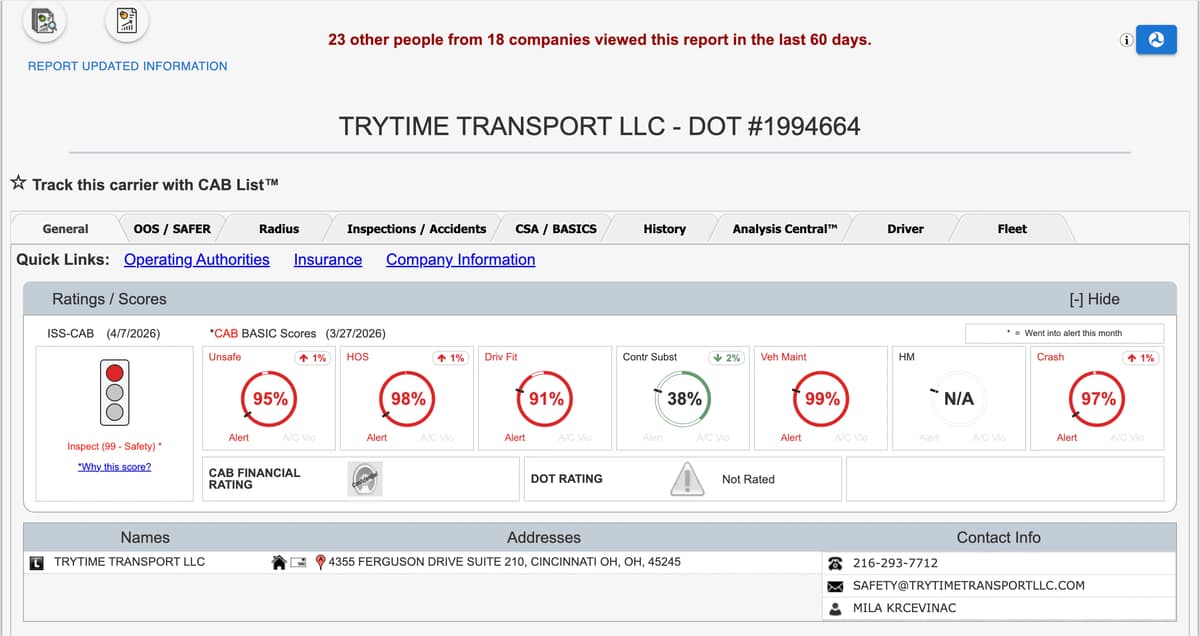Image resolution: width=1200 pixels, height=636 pixels.
Task: Click the contact name MILA KRCEVINAC
Action: click(x=904, y=608)
